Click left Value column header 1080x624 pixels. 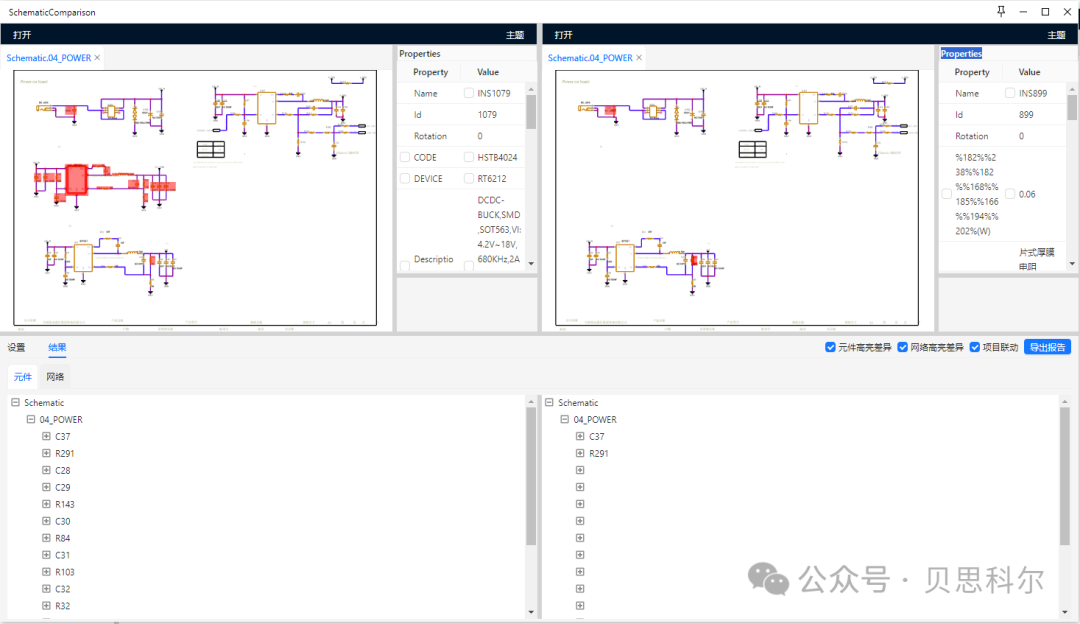tap(488, 72)
